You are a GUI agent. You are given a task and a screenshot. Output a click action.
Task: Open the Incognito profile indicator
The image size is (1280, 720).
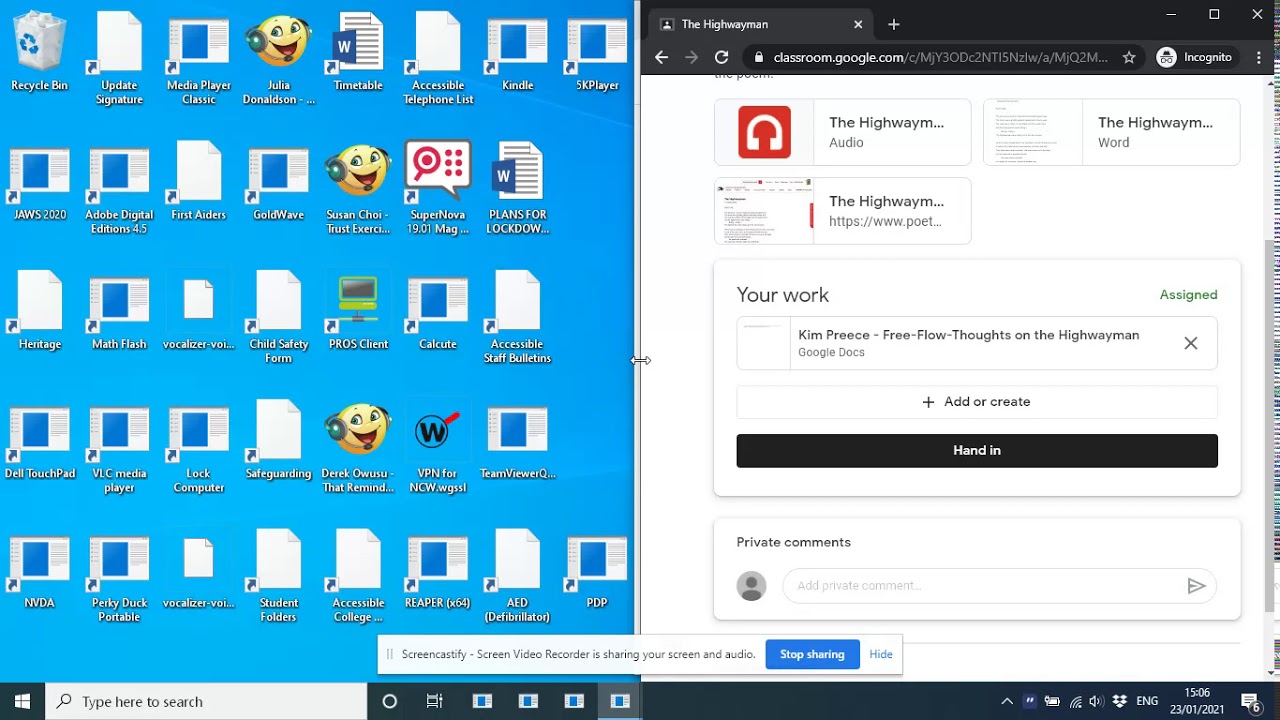(x=1194, y=57)
